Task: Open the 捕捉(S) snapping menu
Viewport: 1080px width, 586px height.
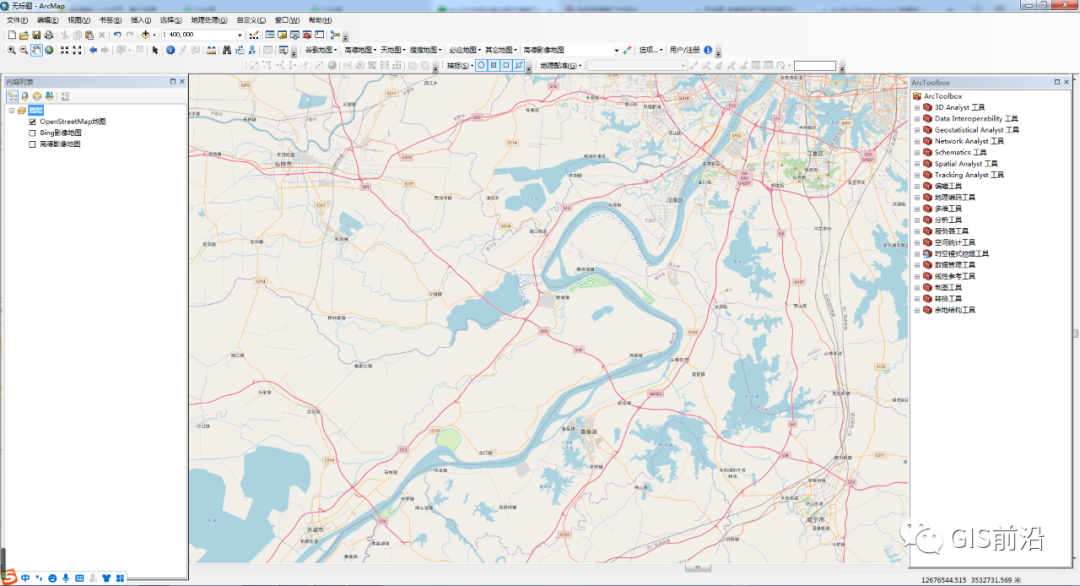Action: tap(459, 65)
